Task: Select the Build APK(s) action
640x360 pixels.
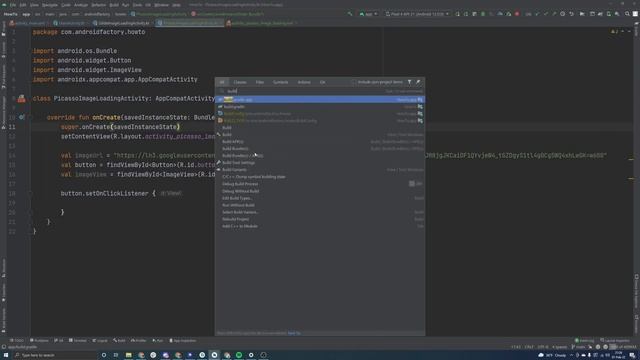Action: click(x=320, y=142)
